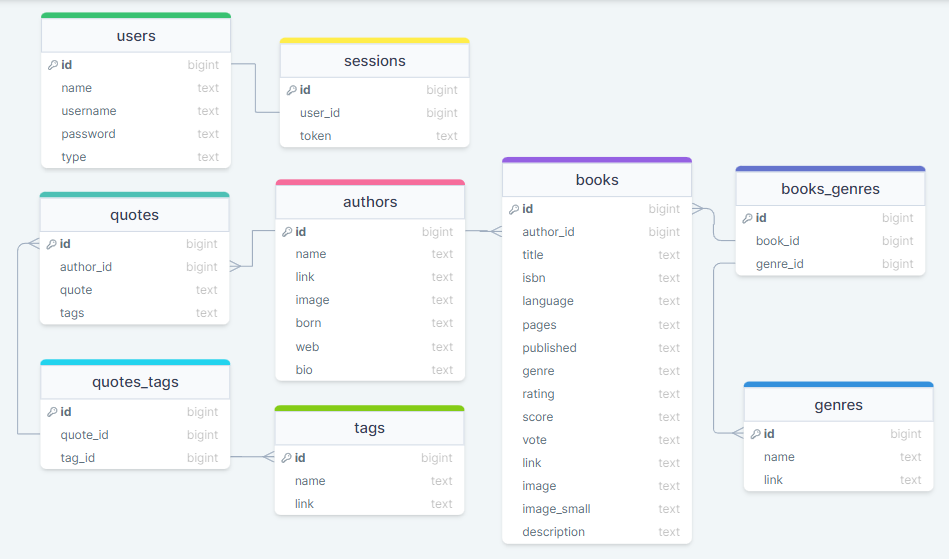Click the key icon in genres table
The image size is (949, 559).
[756, 434]
